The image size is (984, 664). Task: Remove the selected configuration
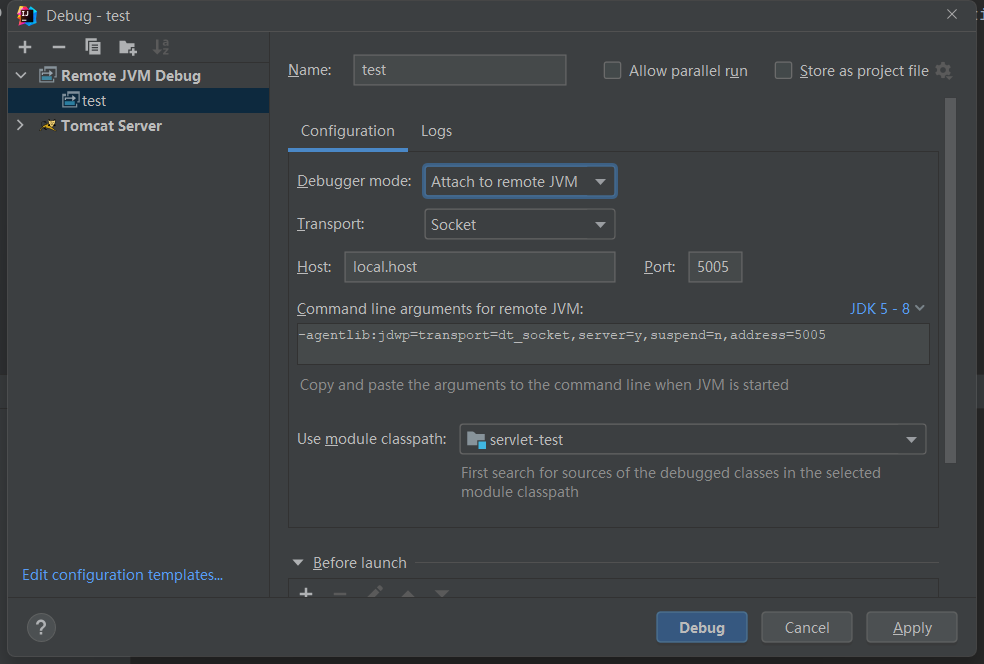click(x=59, y=47)
